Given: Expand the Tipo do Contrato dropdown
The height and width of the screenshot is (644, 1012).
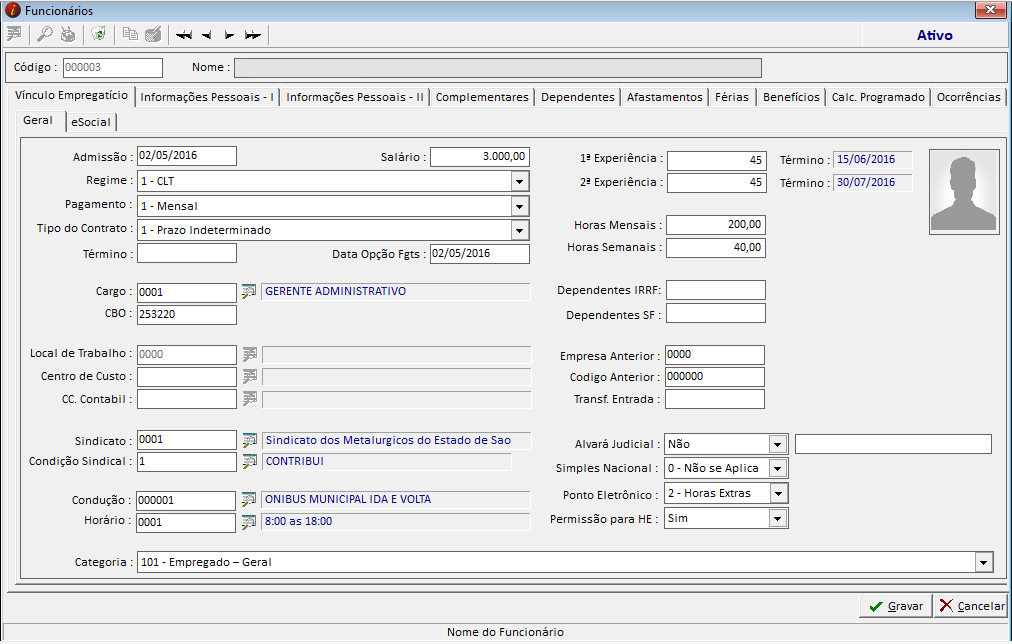Looking at the screenshot, I should pyautogui.click(x=520, y=230).
